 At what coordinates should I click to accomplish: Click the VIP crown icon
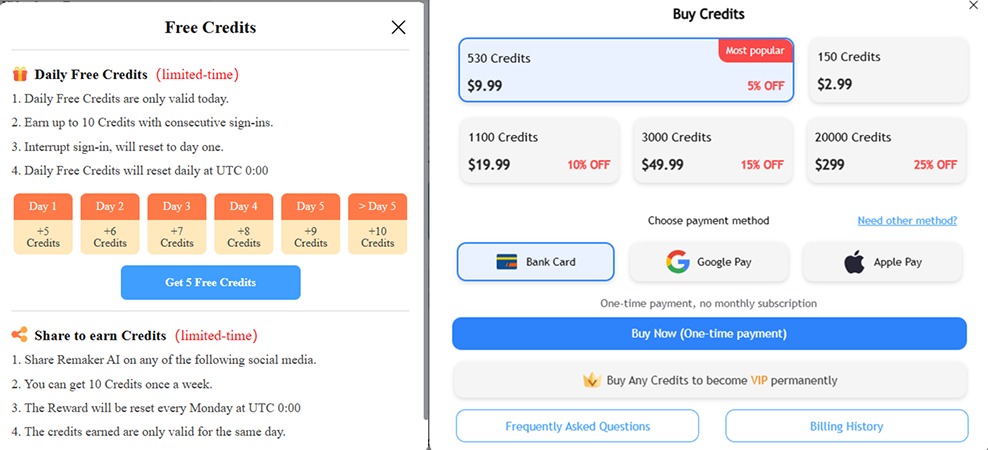point(591,380)
